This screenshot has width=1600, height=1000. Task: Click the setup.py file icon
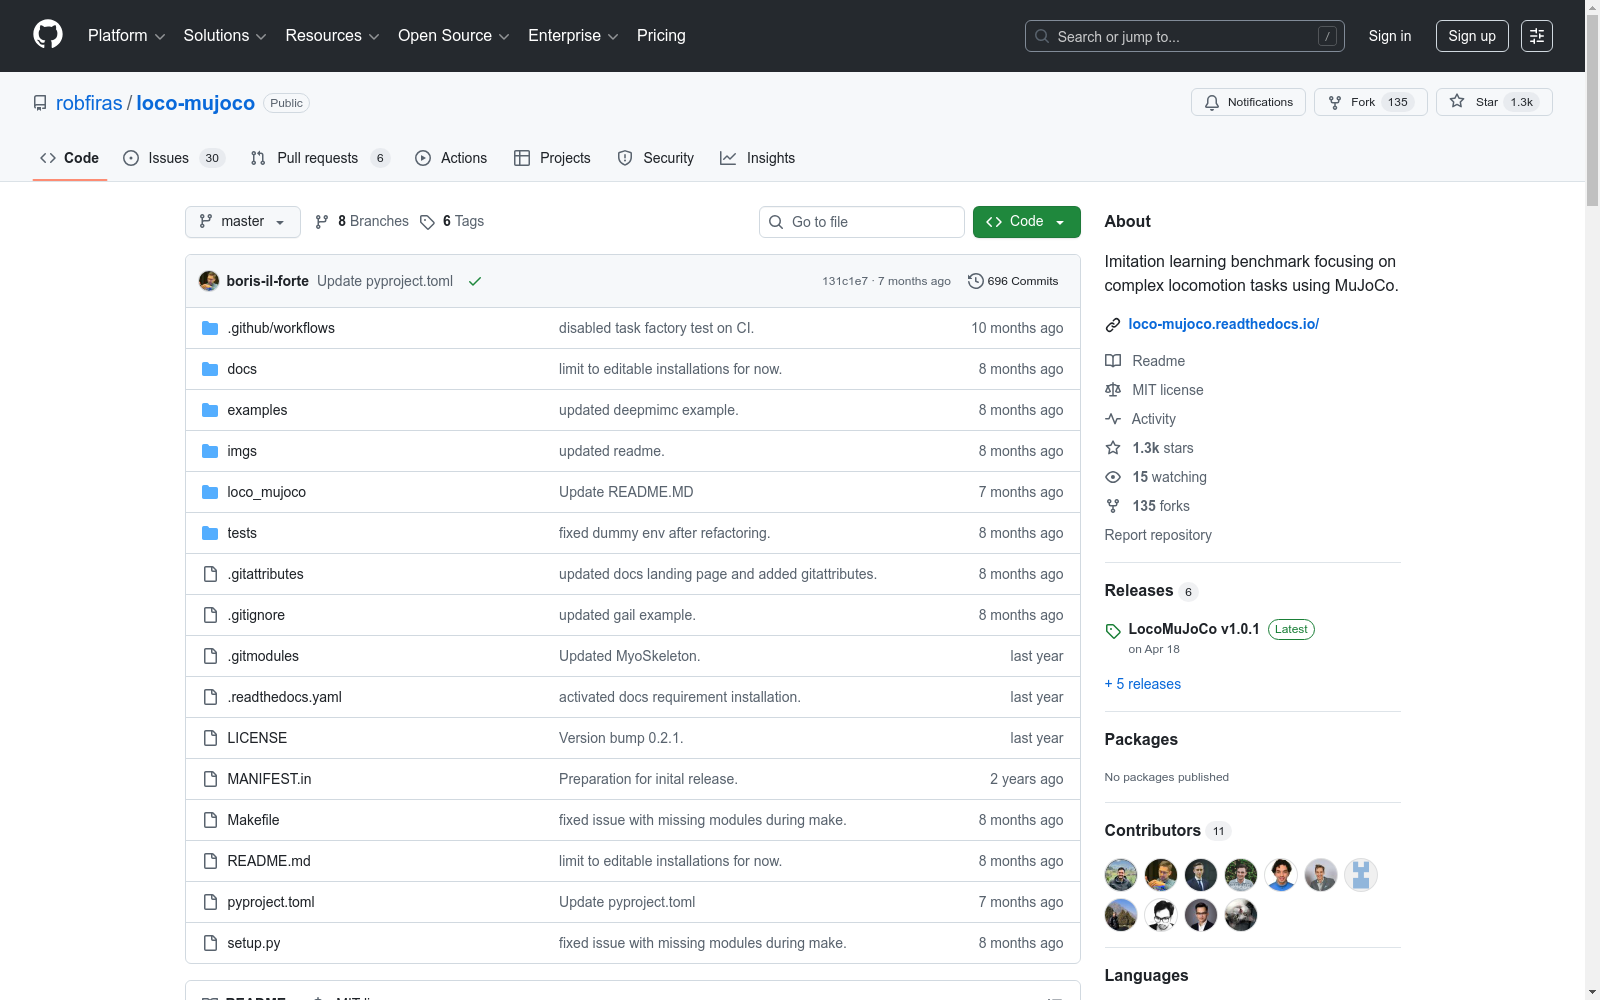[x=210, y=943]
